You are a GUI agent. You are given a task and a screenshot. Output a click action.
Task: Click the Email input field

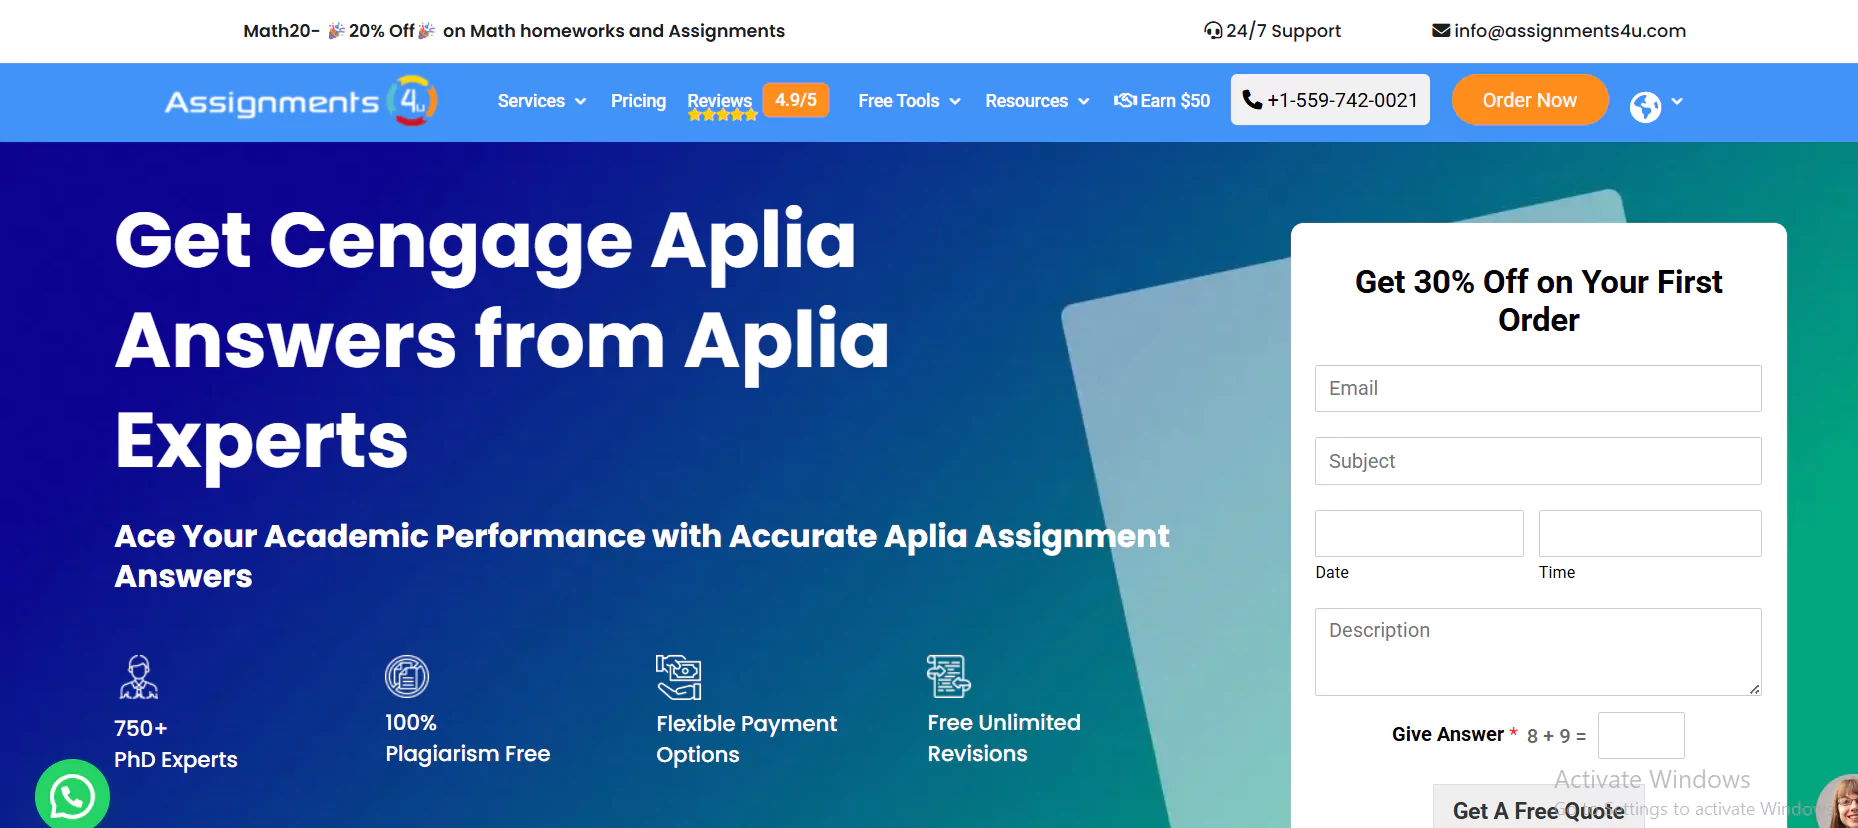[1537, 388]
